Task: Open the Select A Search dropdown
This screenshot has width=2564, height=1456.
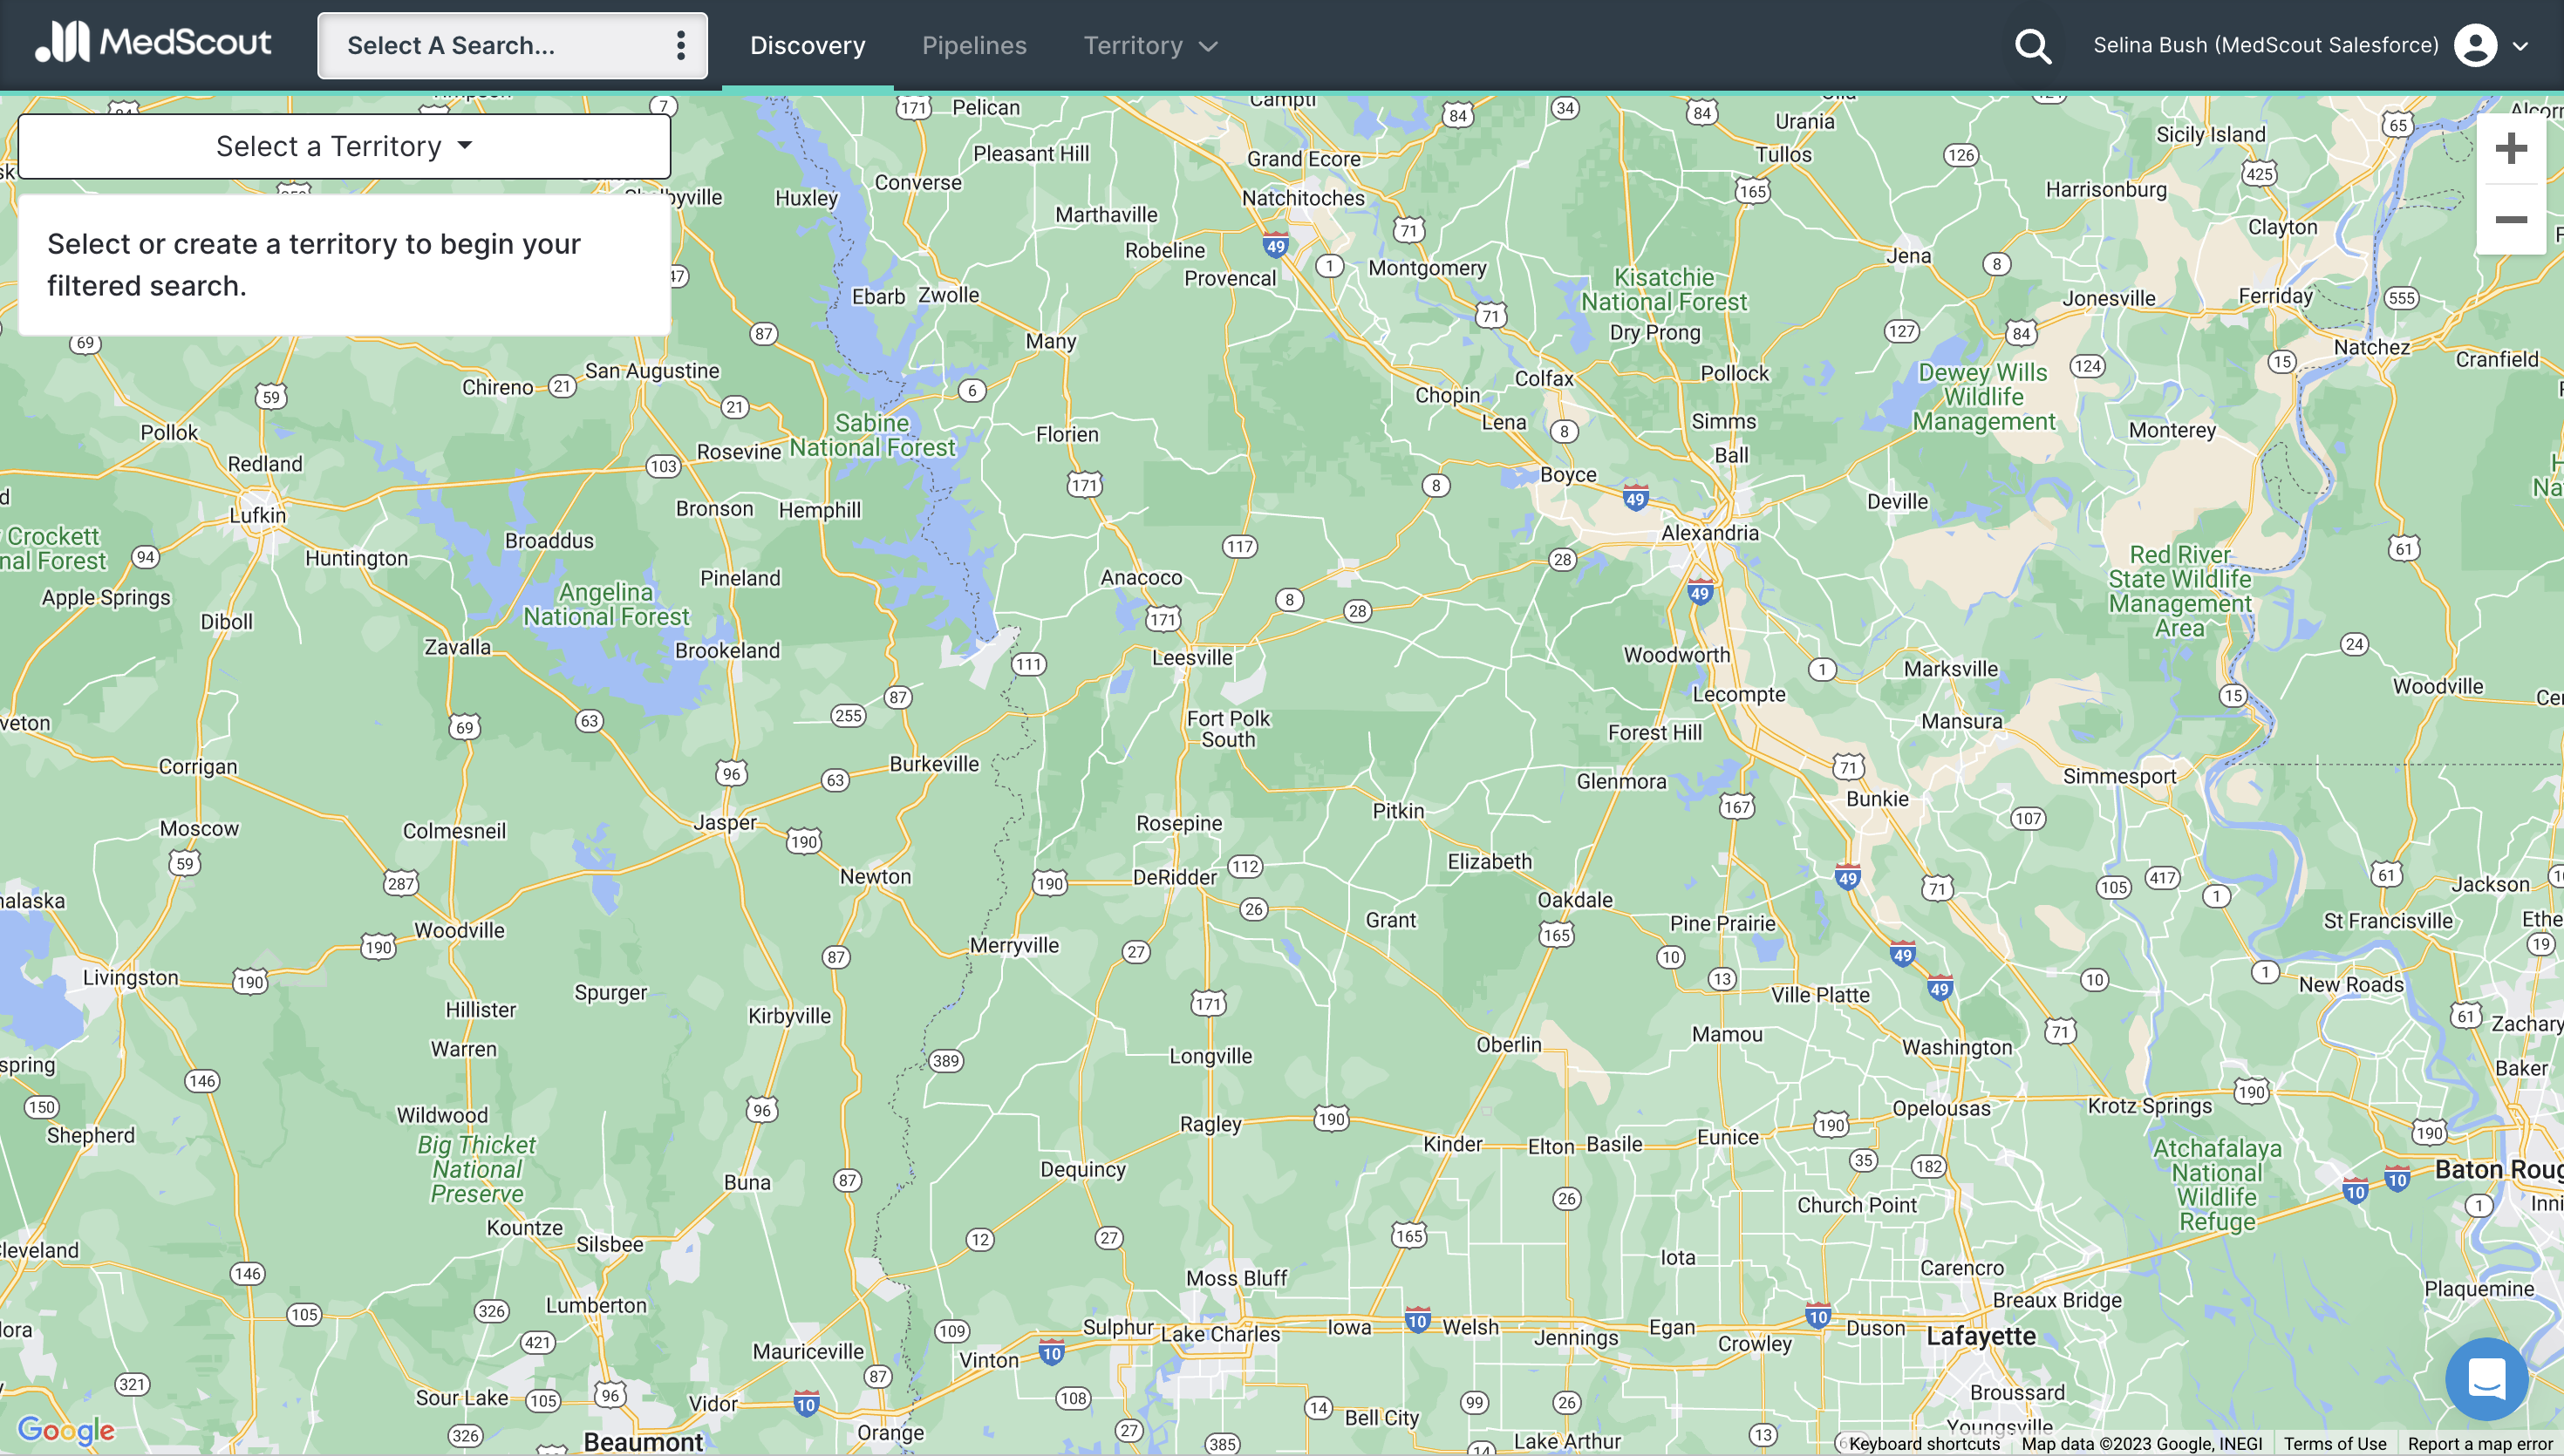Action: tap(512, 46)
